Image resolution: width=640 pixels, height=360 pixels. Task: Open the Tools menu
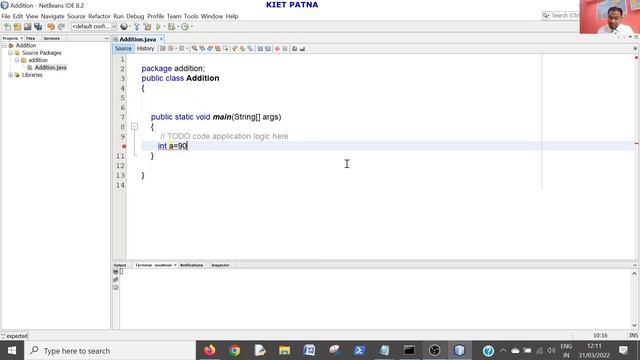pyautogui.click(x=191, y=16)
